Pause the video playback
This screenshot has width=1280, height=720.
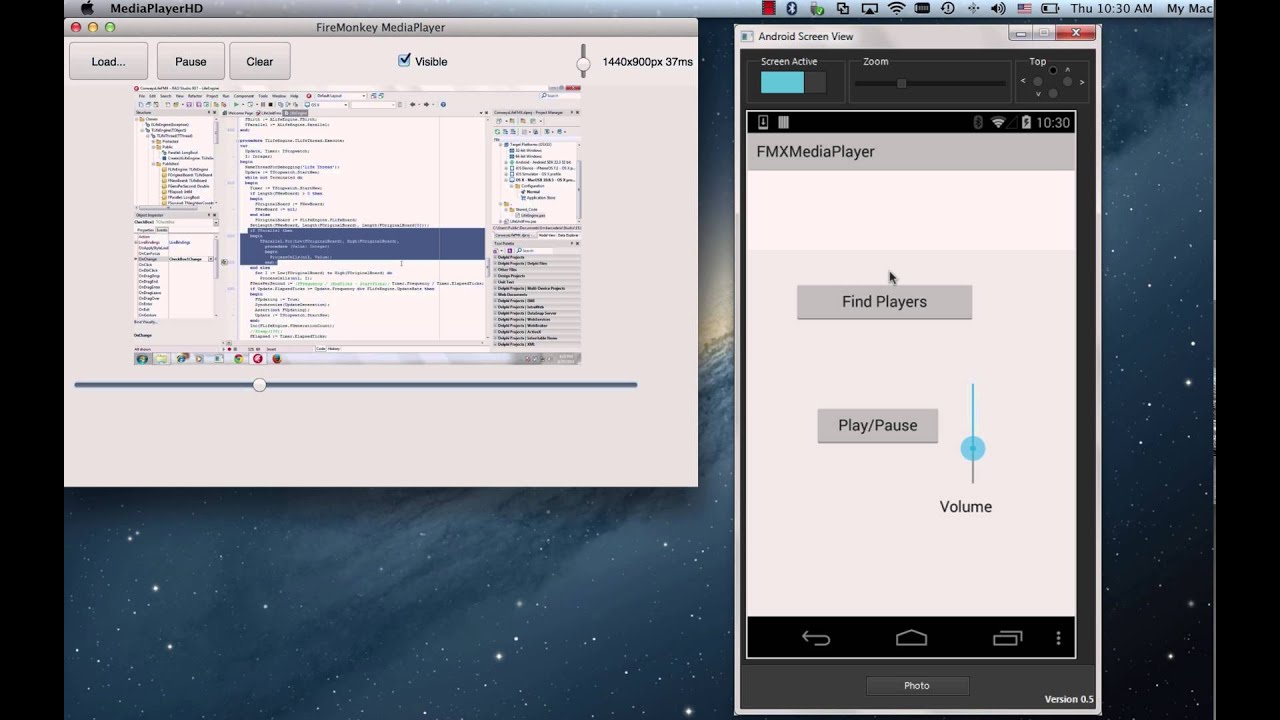coord(190,61)
